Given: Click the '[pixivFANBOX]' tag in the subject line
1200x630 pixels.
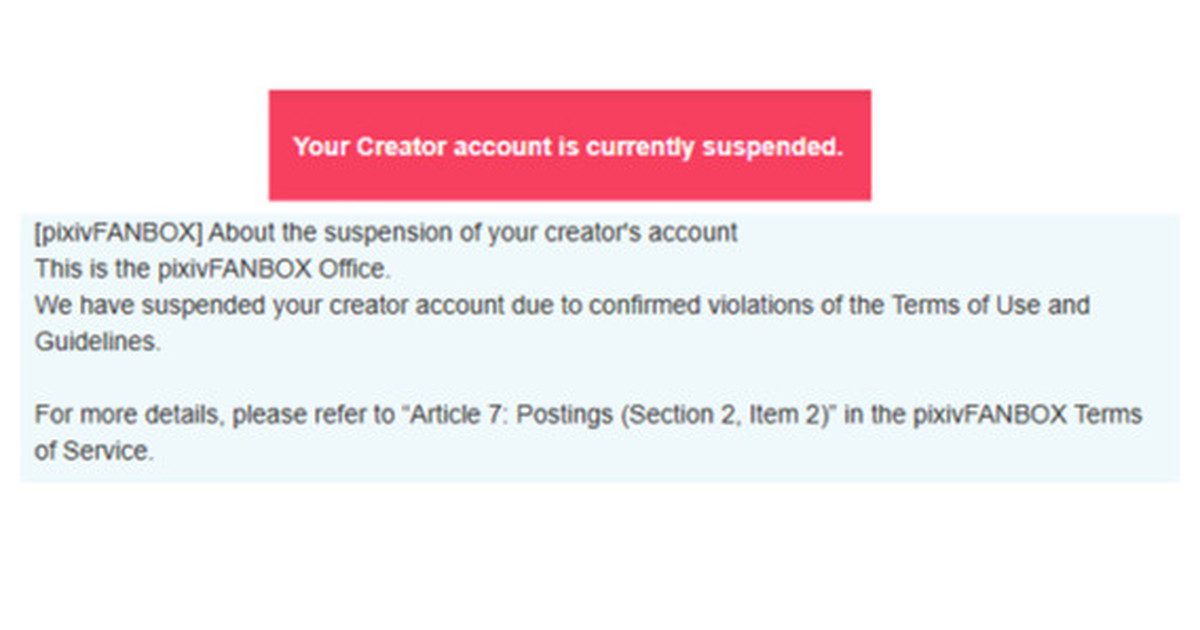Looking at the screenshot, I should [119, 233].
